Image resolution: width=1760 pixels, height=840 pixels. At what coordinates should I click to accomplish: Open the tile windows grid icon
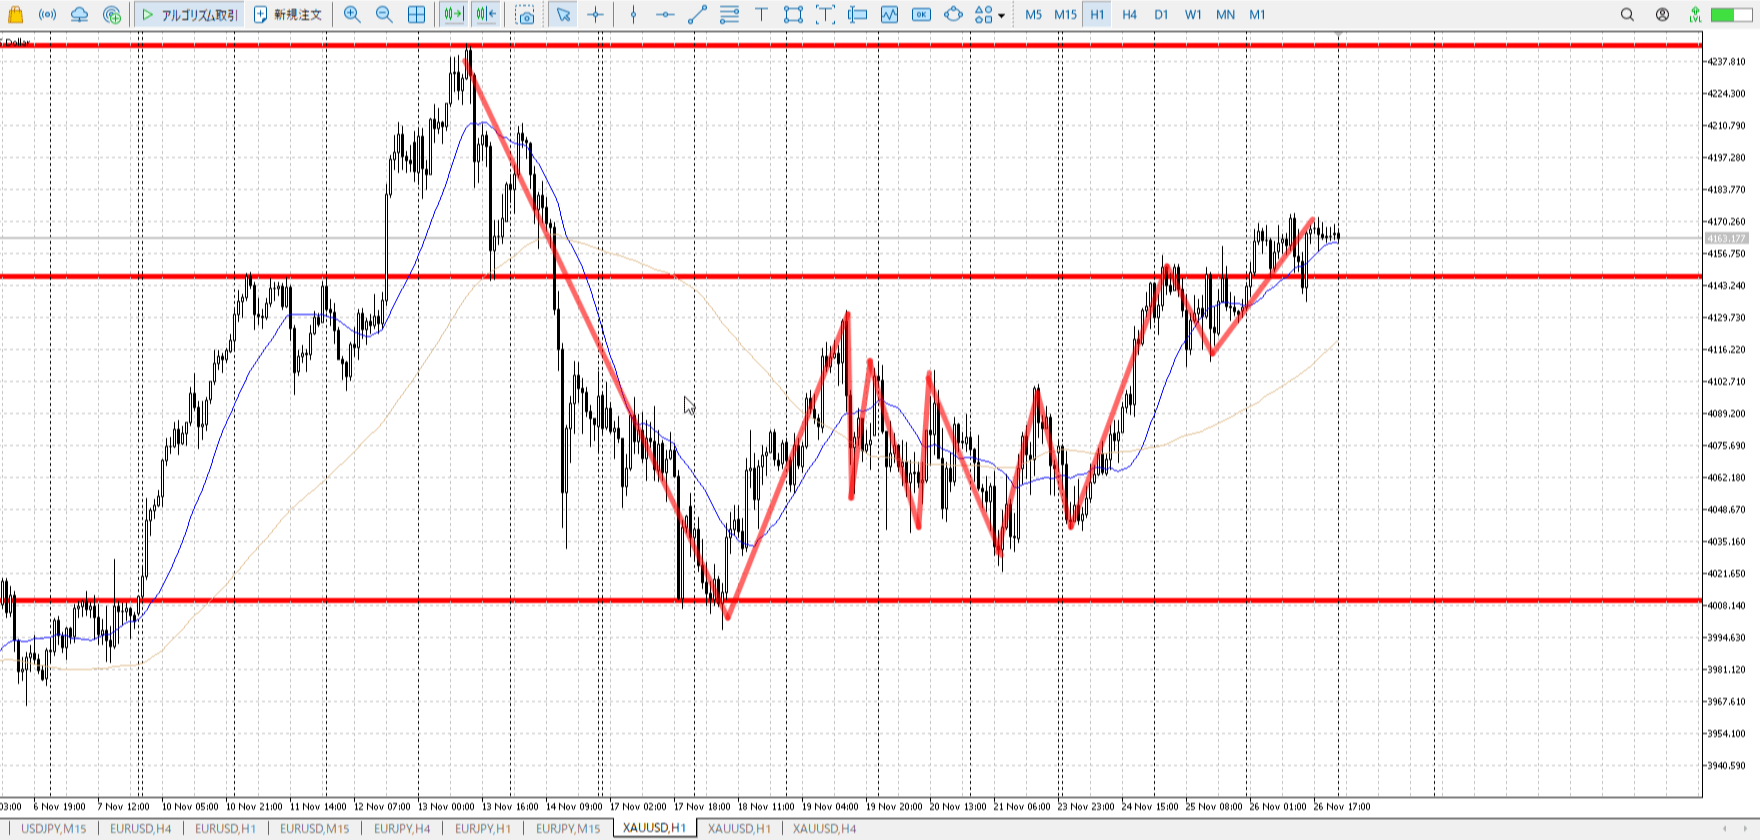point(416,15)
